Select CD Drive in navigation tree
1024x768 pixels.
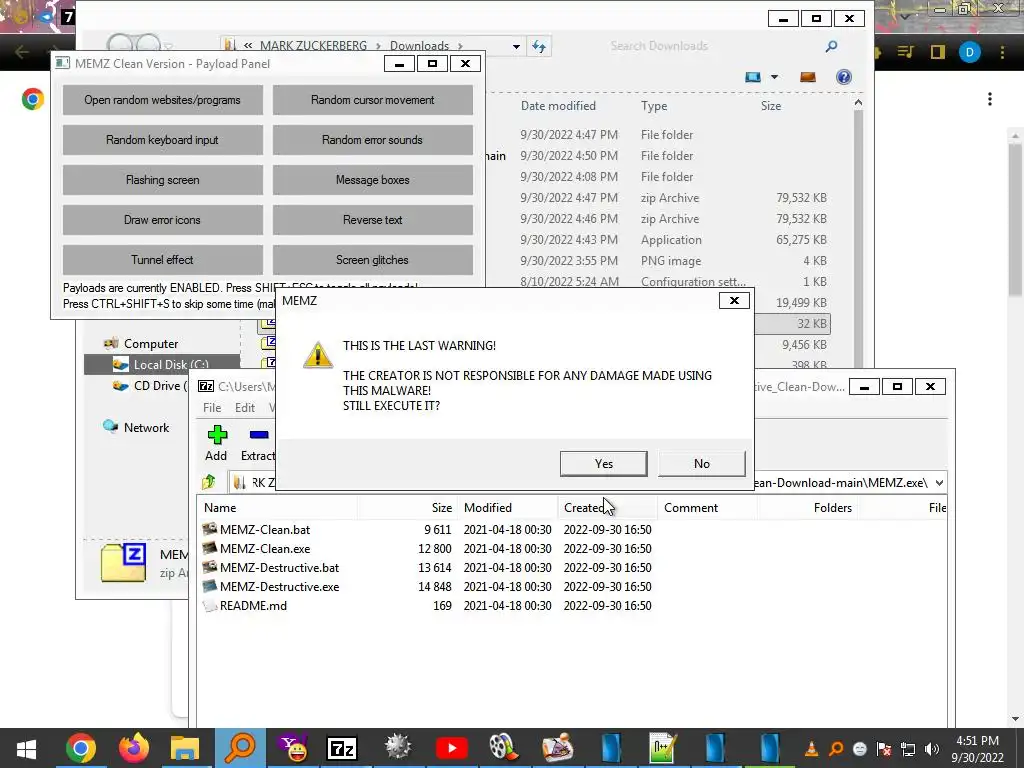(x=150, y=385)
